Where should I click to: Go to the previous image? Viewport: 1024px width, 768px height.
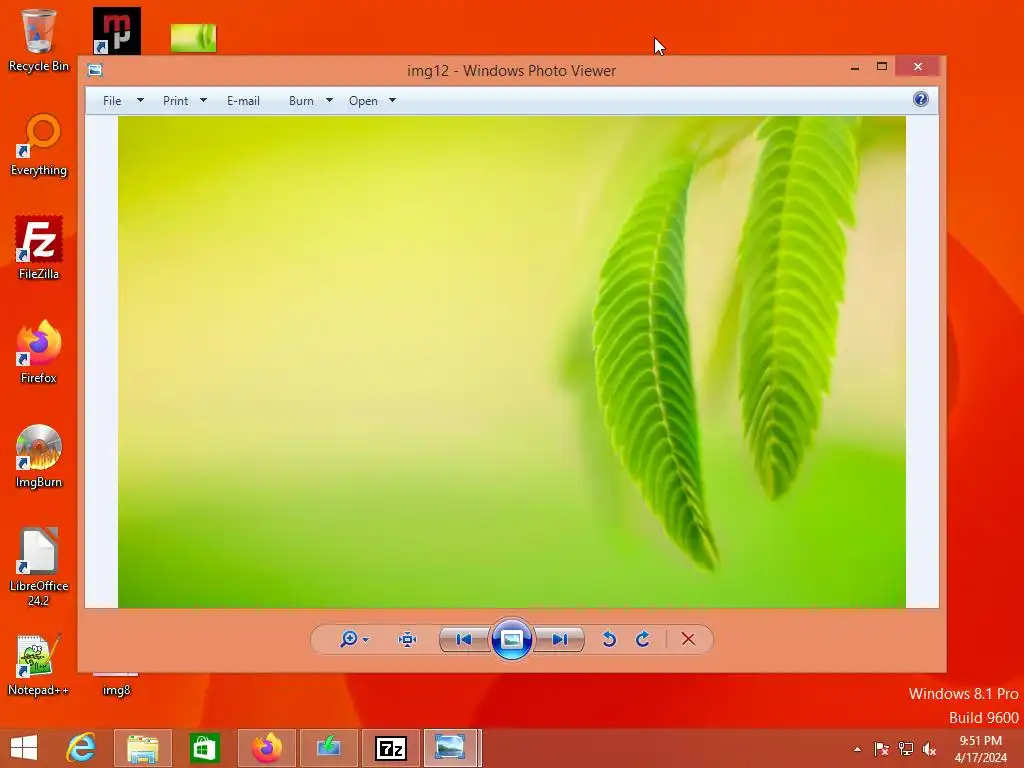click(x=464, y=639)
